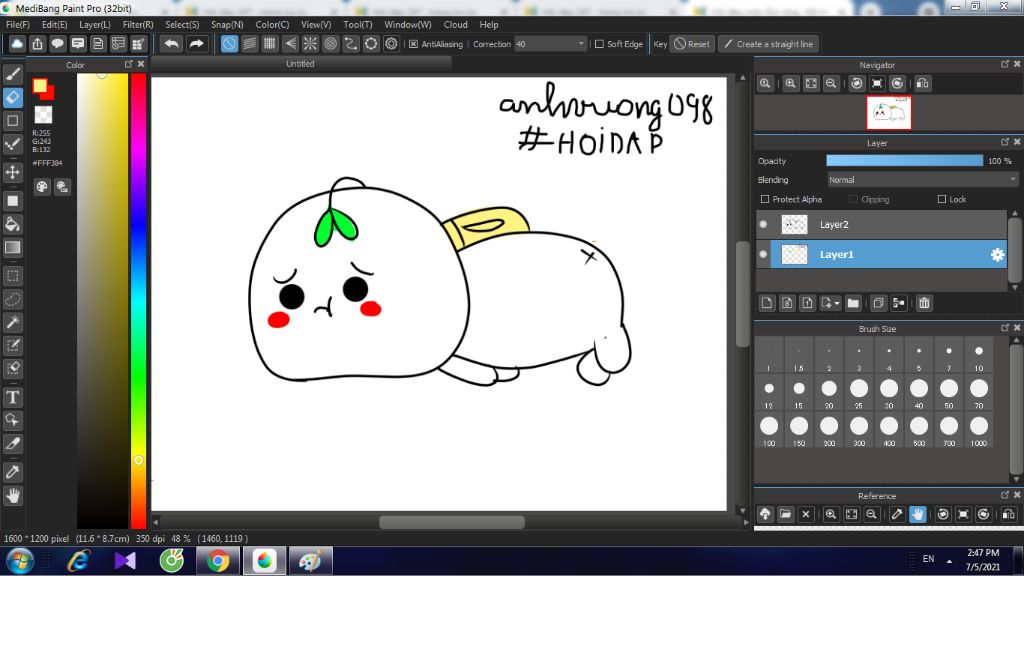Add a new layer in Layer panel
This screenshot has width=1024, height=661.
pos(767,303)
